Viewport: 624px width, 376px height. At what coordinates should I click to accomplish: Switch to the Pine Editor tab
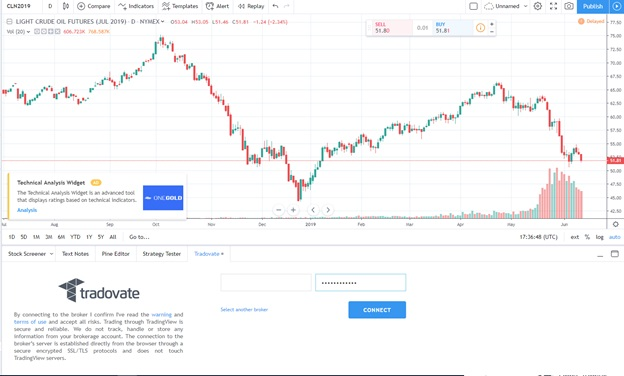115,254
